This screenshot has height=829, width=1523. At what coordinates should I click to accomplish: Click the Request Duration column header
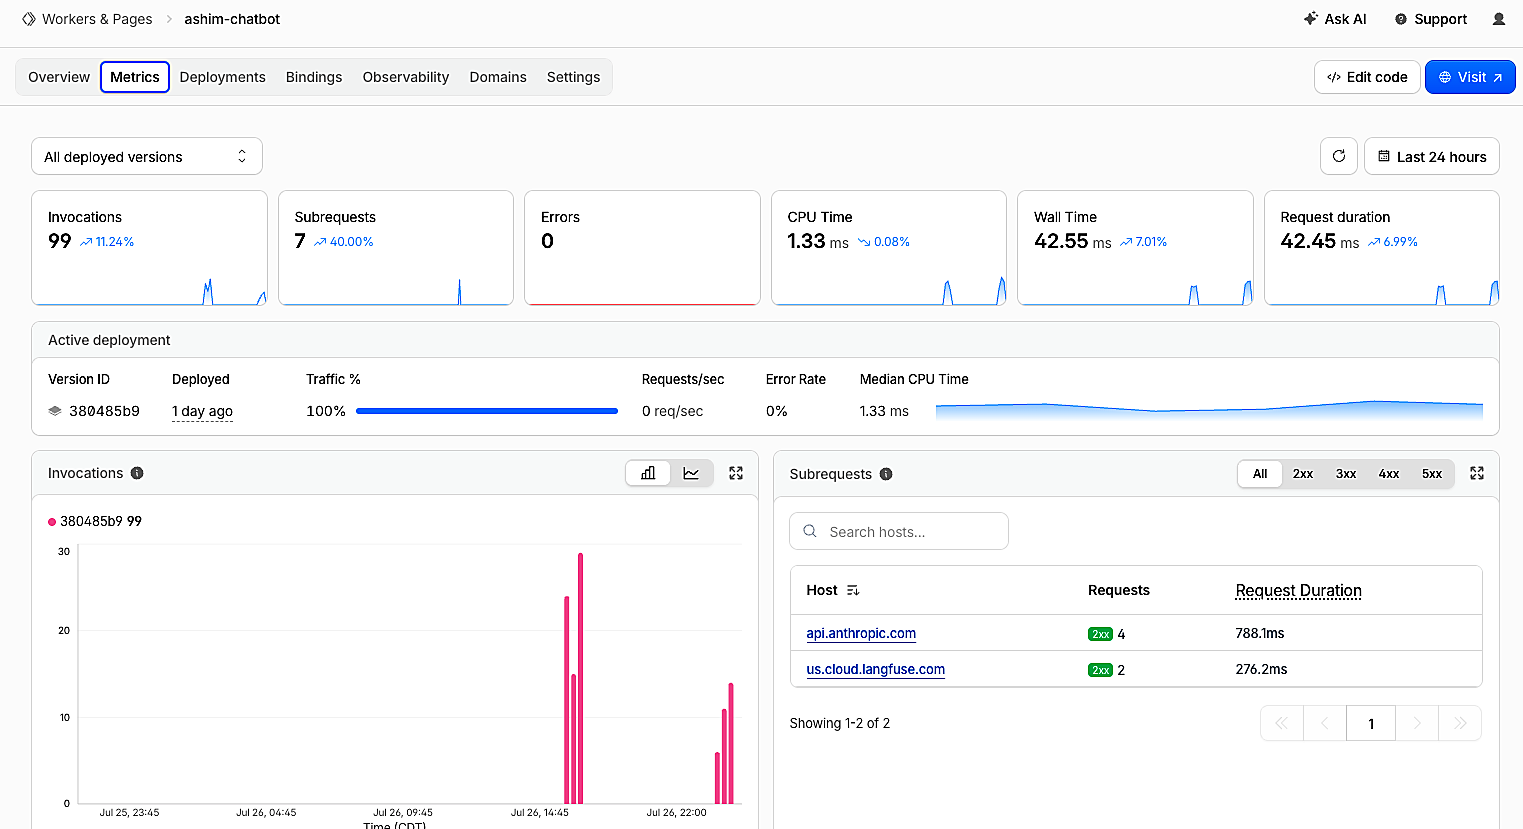tap(1298, 591)
